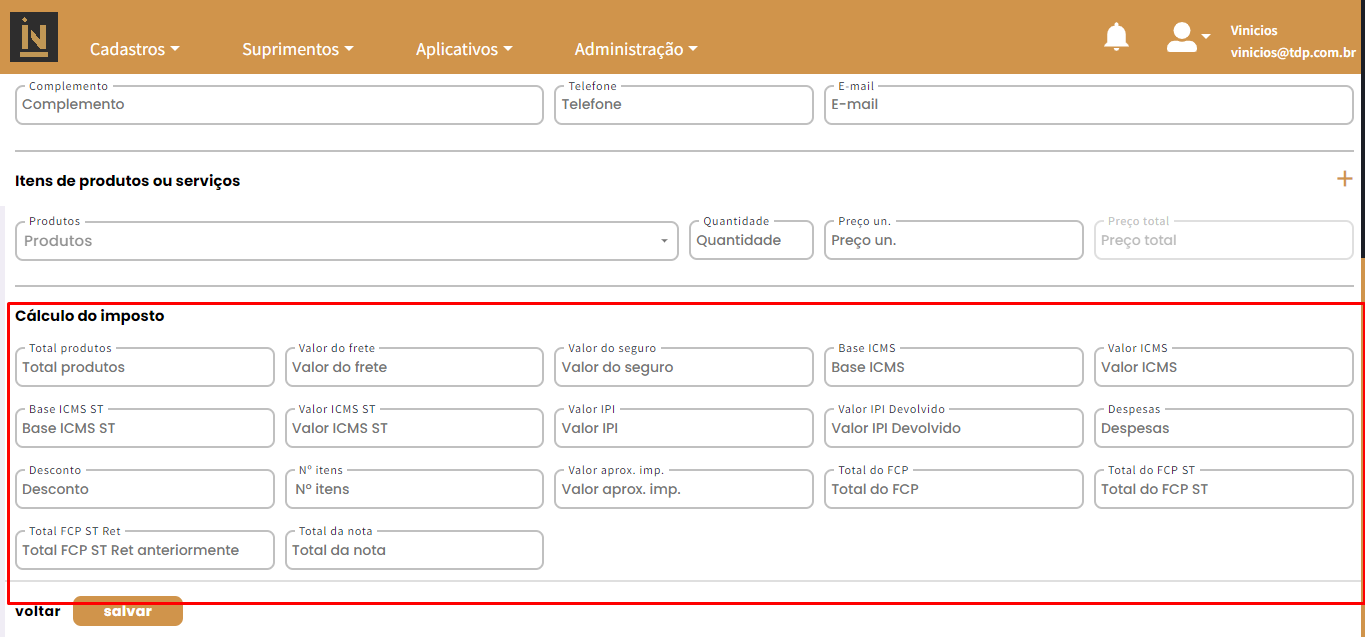Screen dimensions: 1365x637
Task: Click the vinicios@tdp.com.br email text
Action: point(1293,54)
